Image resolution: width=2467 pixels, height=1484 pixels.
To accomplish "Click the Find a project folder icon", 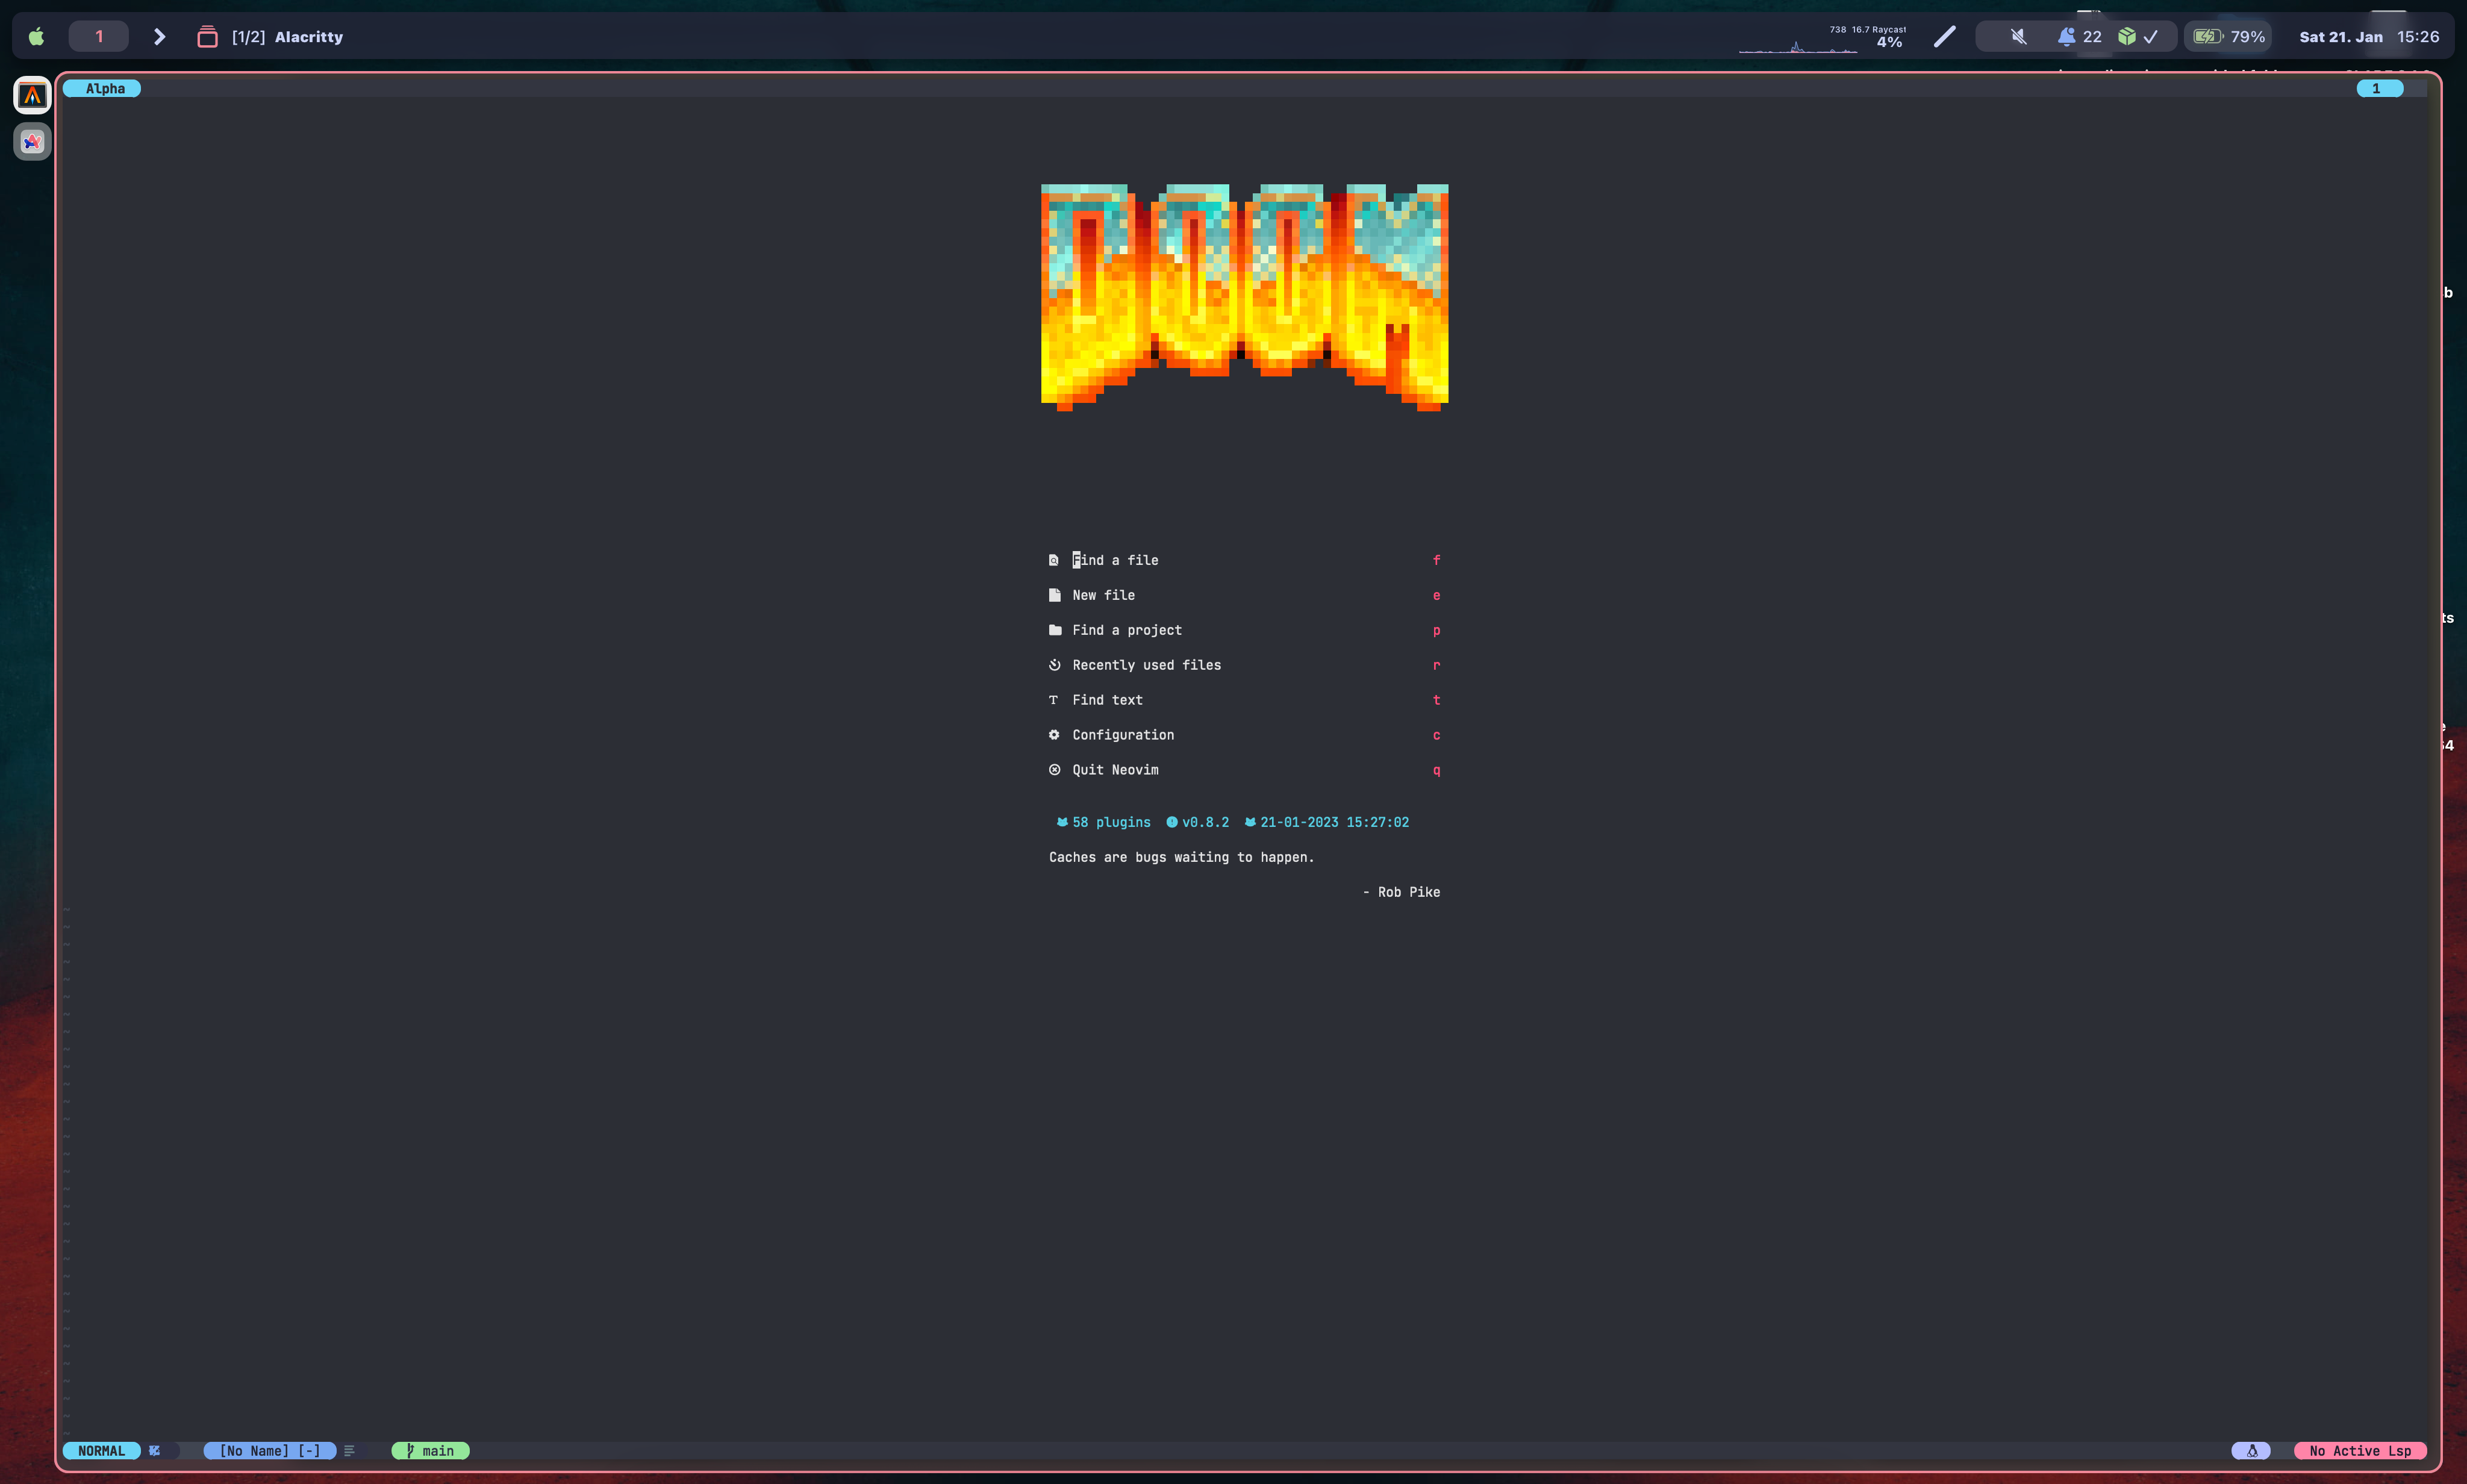I will point(1055,630).
